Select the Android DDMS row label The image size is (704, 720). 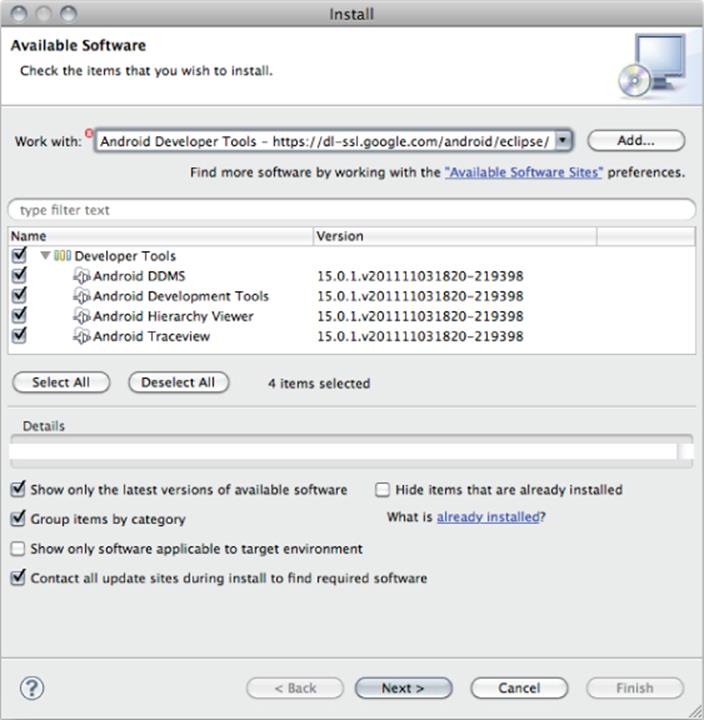coord(139,276)
